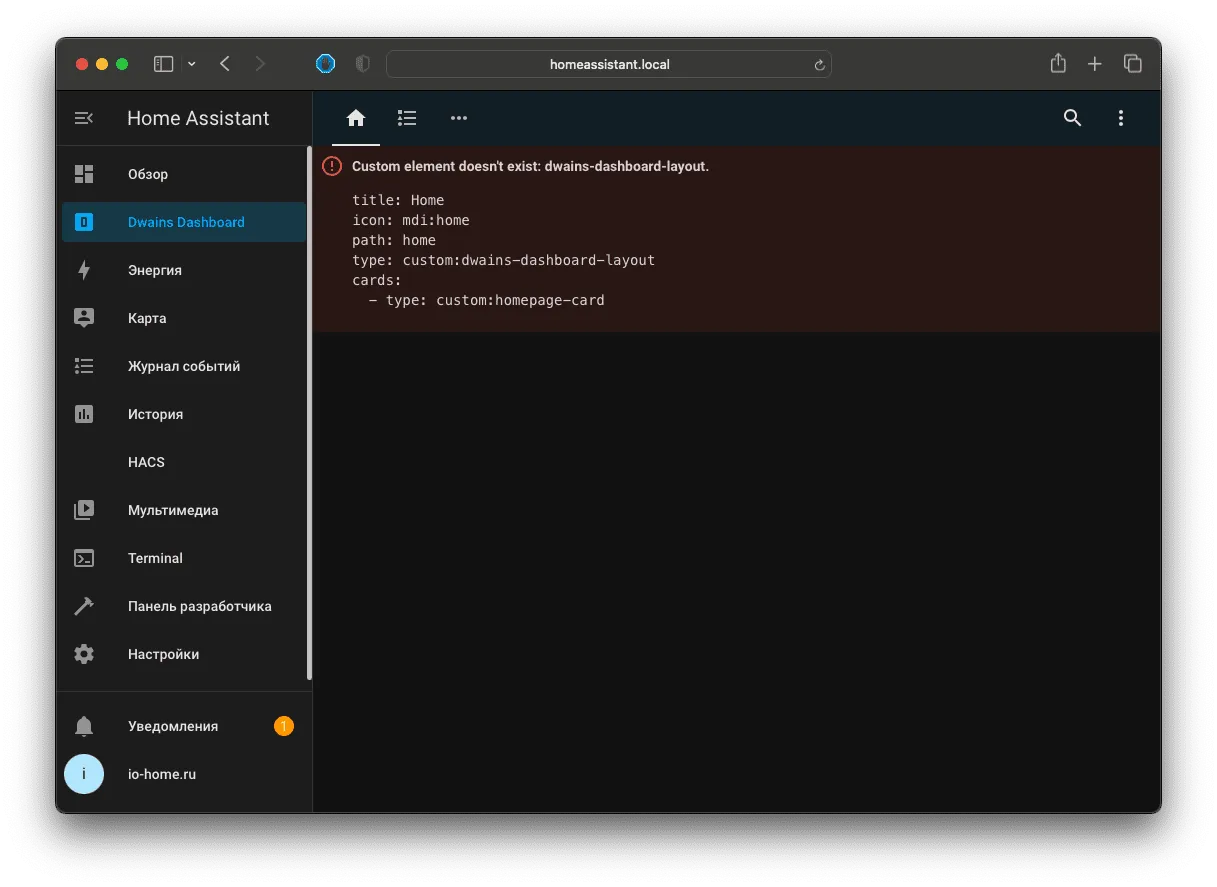
Task: Click the sidebar vertical scrollbar
Action: [x=310, y=414]
